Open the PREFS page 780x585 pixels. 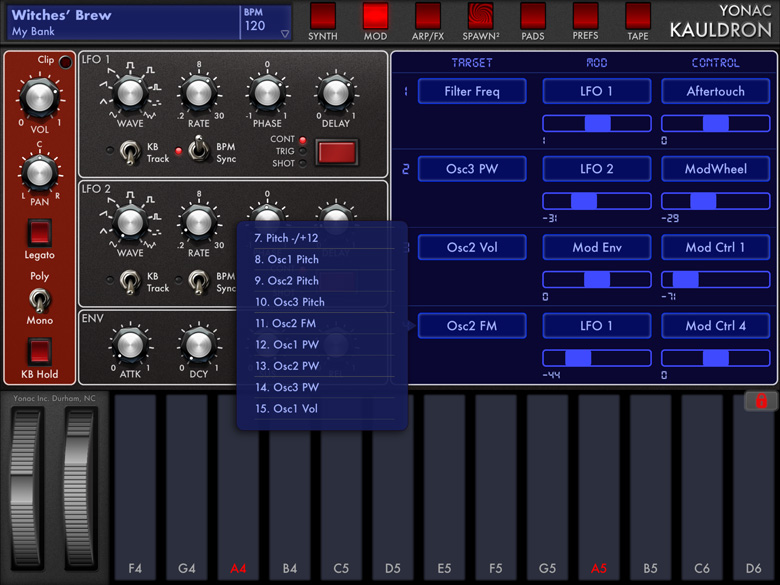(x=585, y=16)
